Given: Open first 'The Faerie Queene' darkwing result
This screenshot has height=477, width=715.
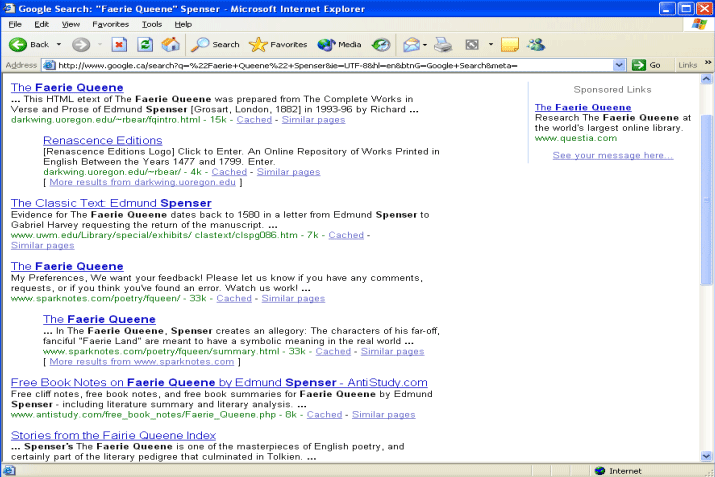Looking at the screenshot, I should [67, 88].
